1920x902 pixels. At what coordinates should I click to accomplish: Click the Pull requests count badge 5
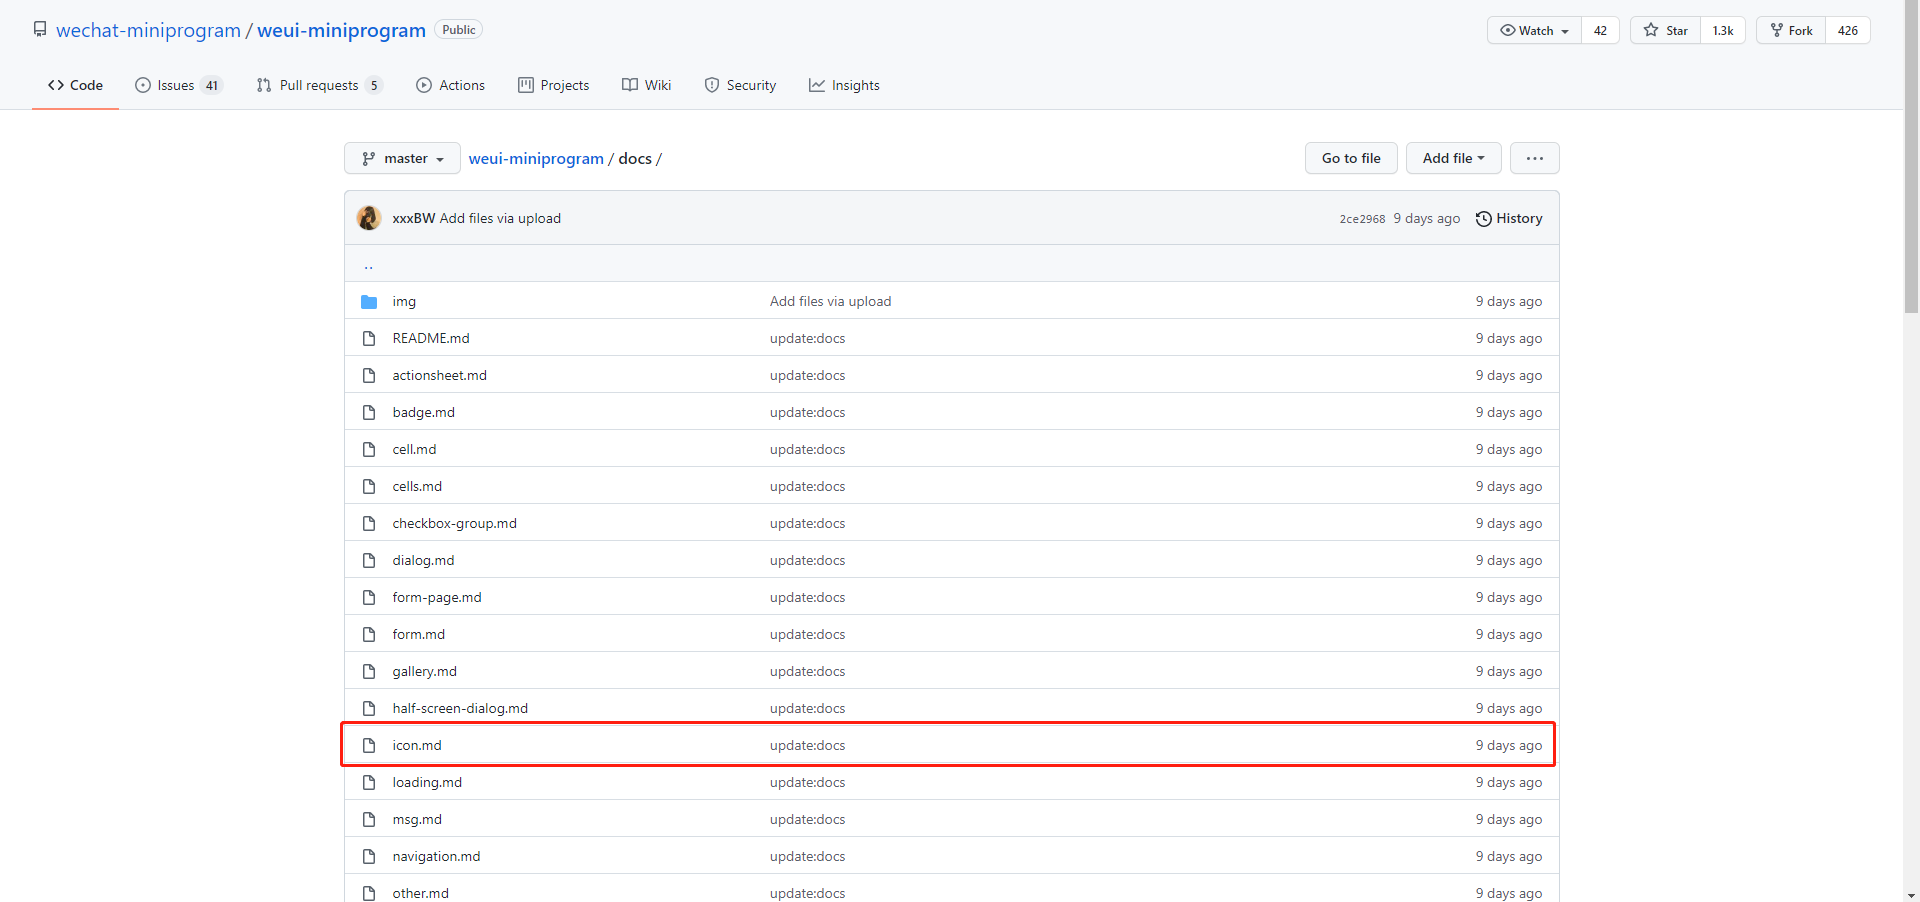click(374, 85)
